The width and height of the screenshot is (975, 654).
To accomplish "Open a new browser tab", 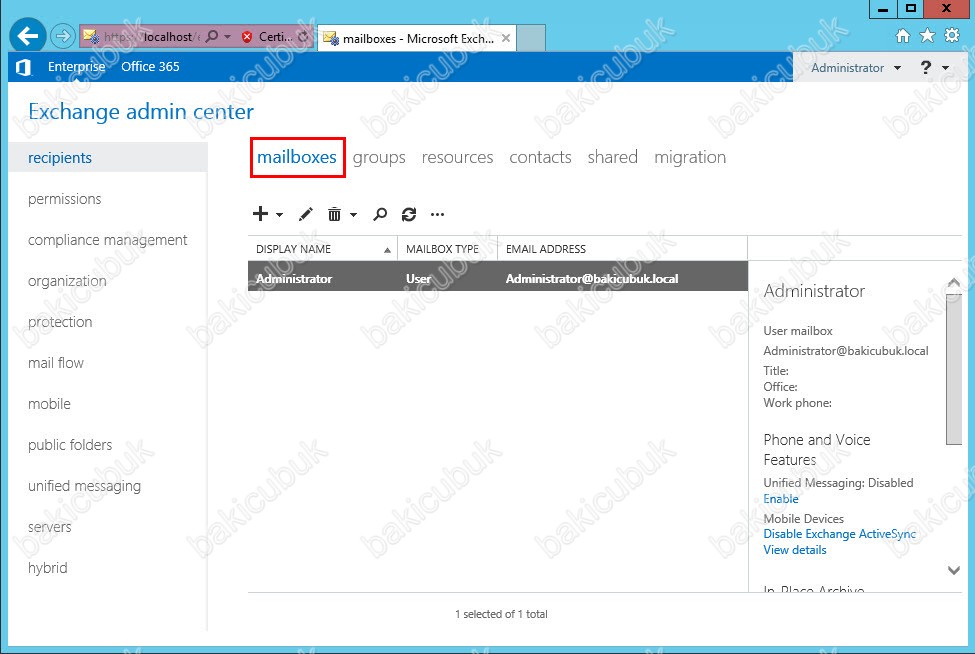I will pyautogui.click(x=531, y=38).
